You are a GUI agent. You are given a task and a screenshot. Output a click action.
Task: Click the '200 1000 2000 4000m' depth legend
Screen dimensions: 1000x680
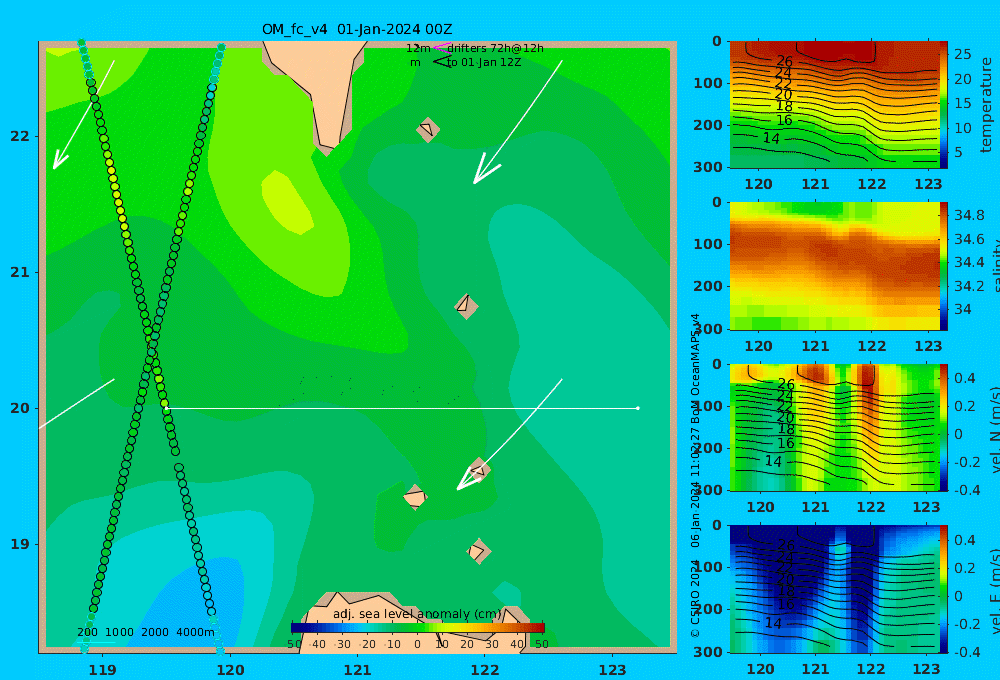point(145,632)
